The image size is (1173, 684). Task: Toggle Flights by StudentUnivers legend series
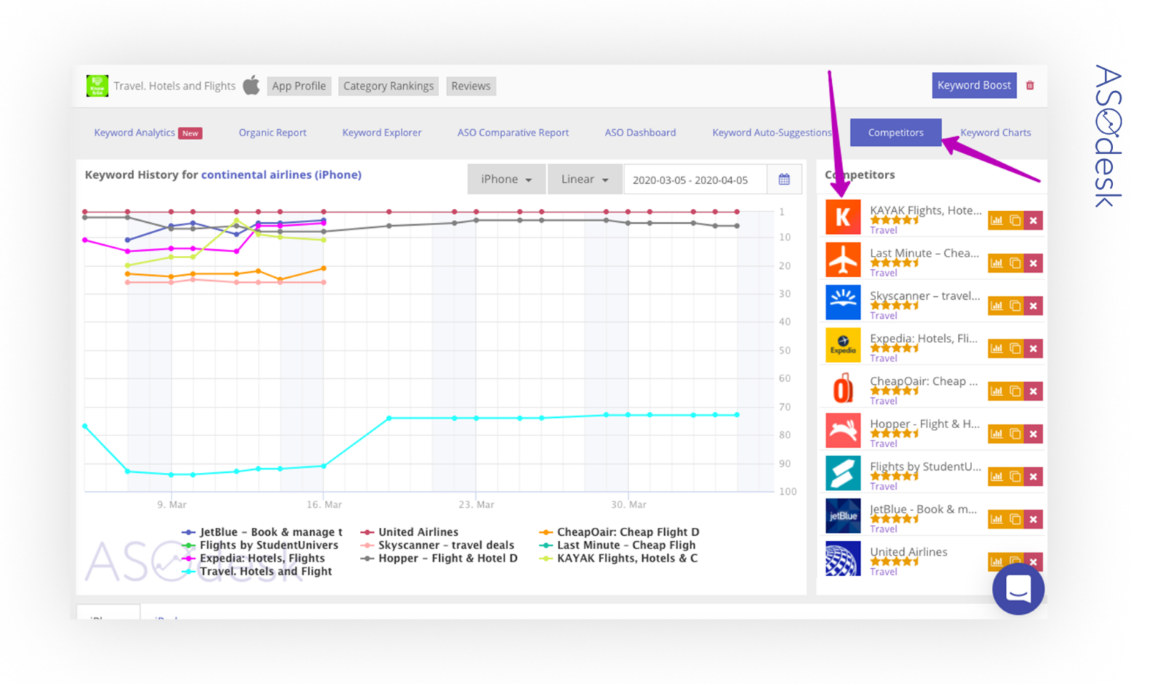(x=260, y=545)
